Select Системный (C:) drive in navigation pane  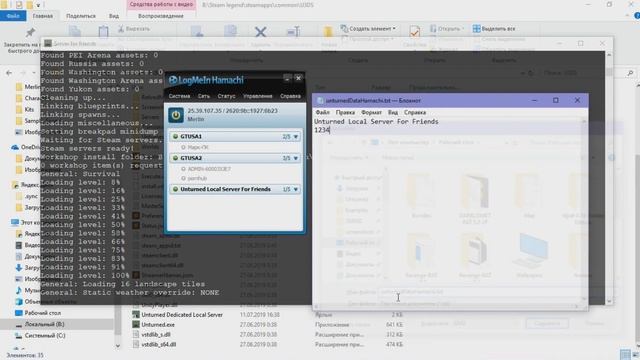click(x=40, y=336)
